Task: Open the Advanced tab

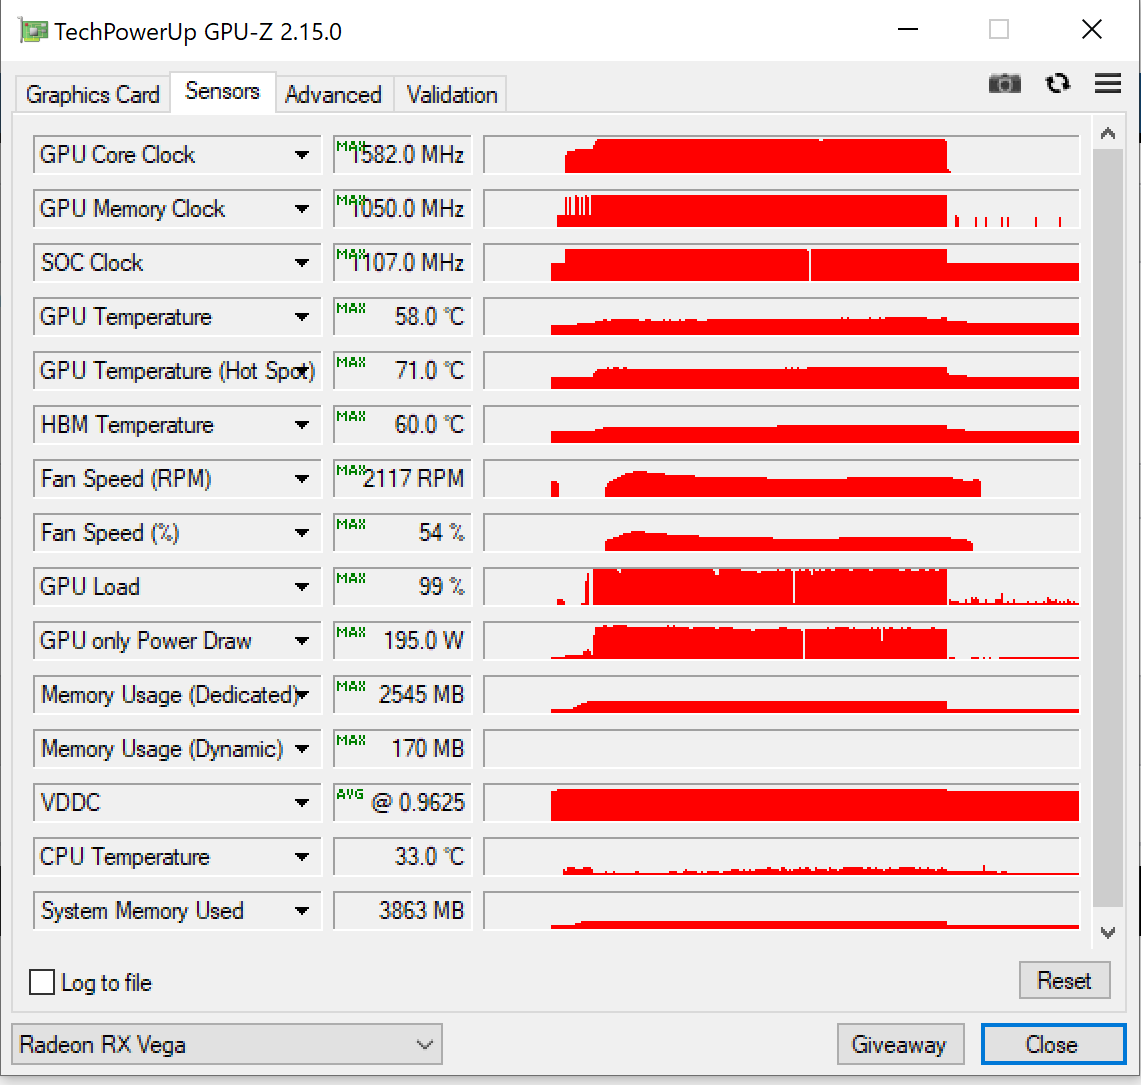Action: tap(333, 95)
